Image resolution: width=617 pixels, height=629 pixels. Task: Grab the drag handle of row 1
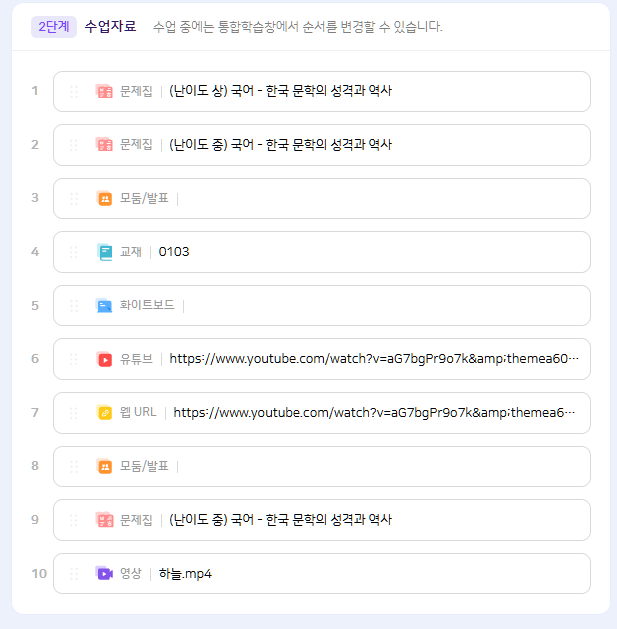click(73, 91)
